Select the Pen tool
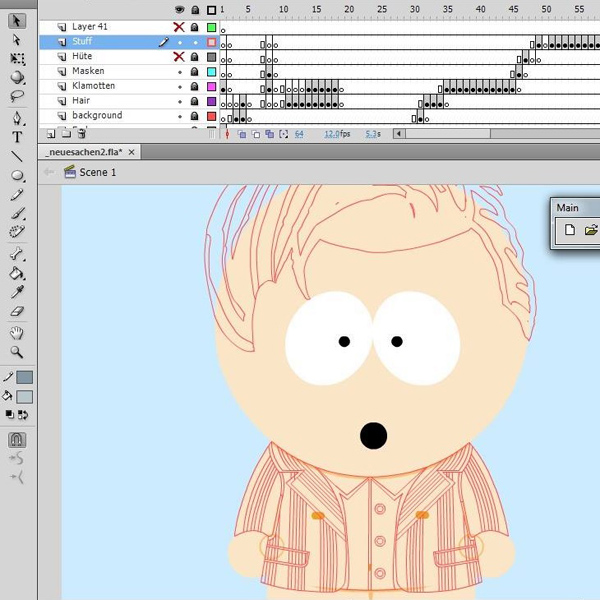The image size is (600, 600). [17, 118]
